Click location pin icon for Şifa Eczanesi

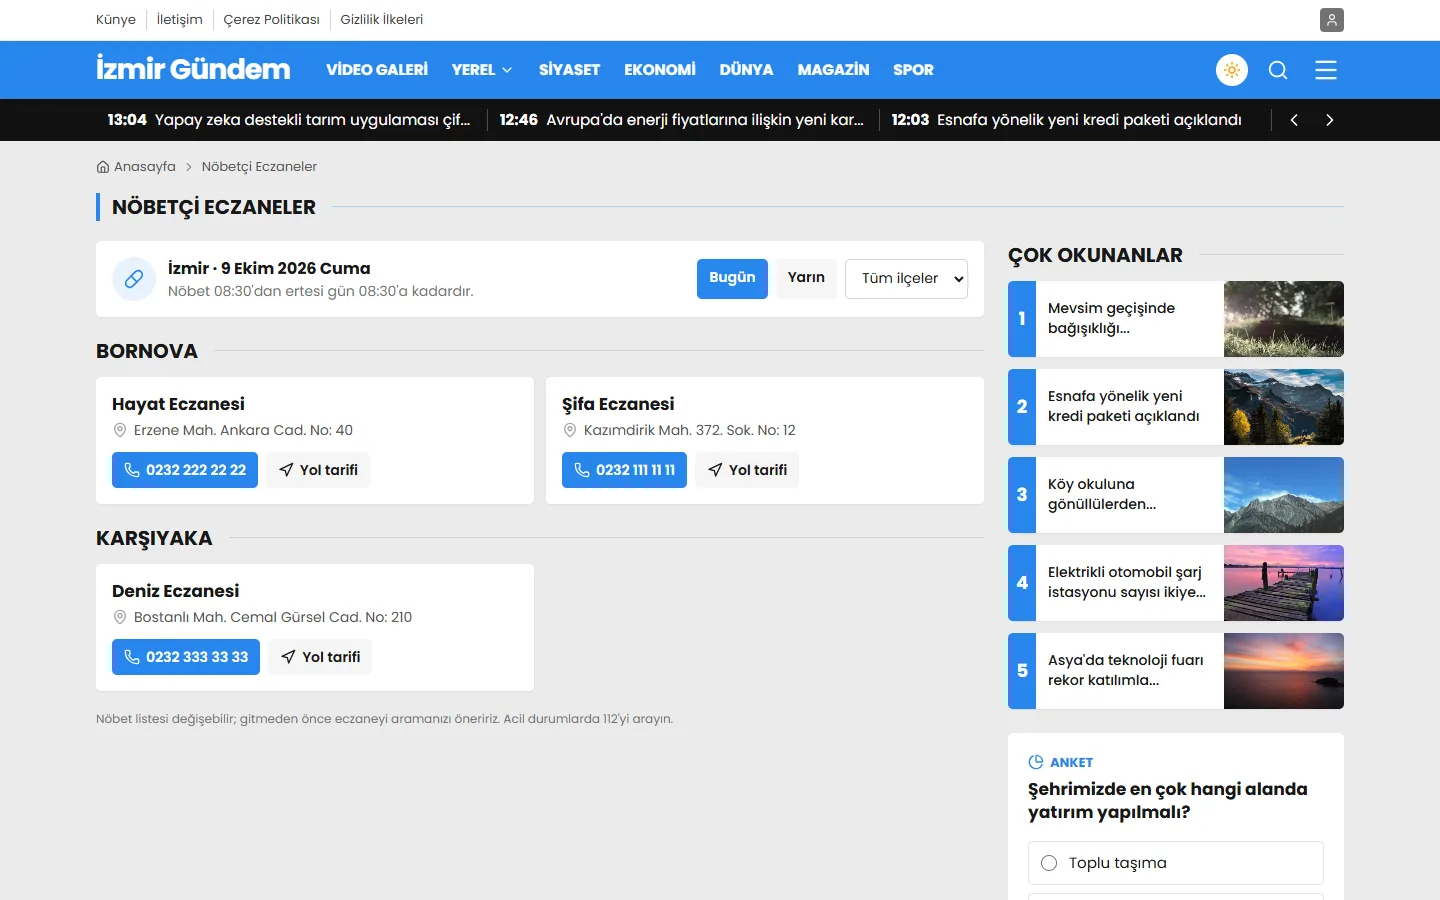[x=570, y=430]
